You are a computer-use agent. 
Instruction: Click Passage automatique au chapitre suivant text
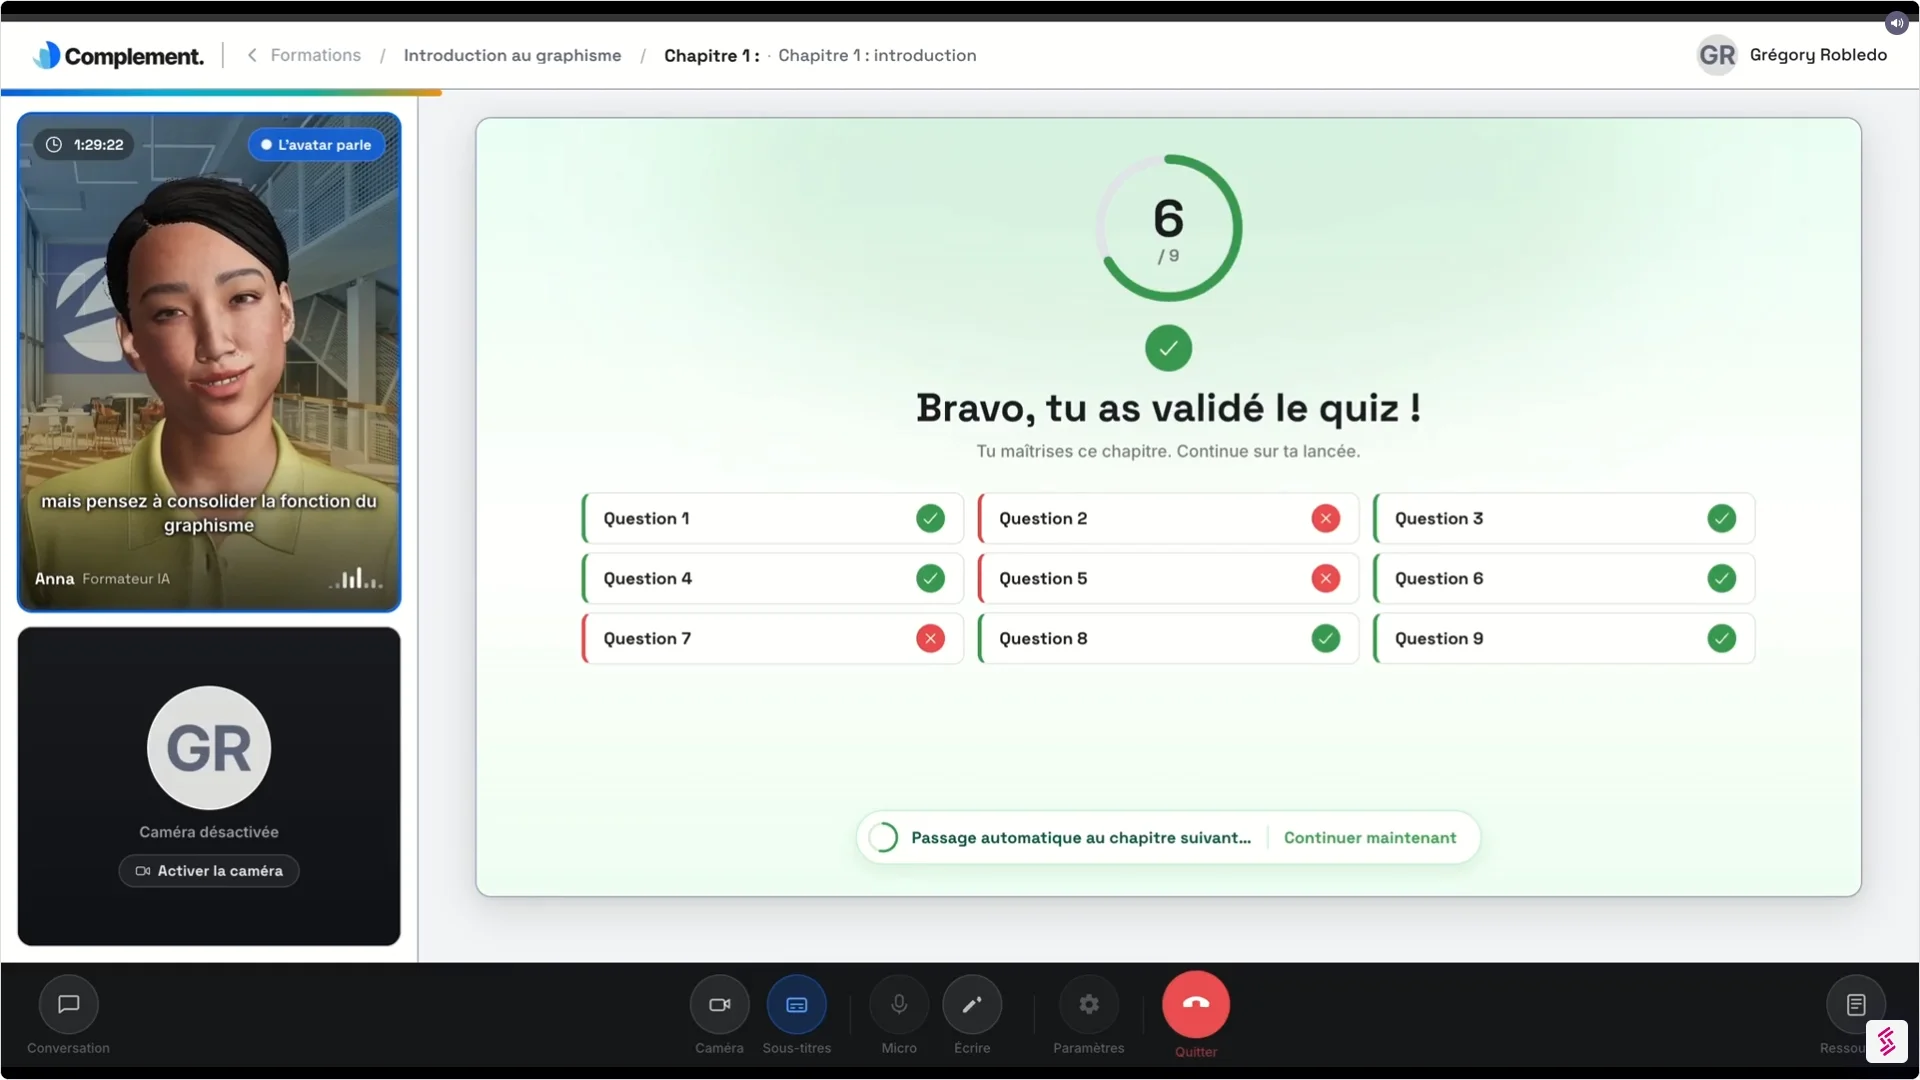point(1081,838)
